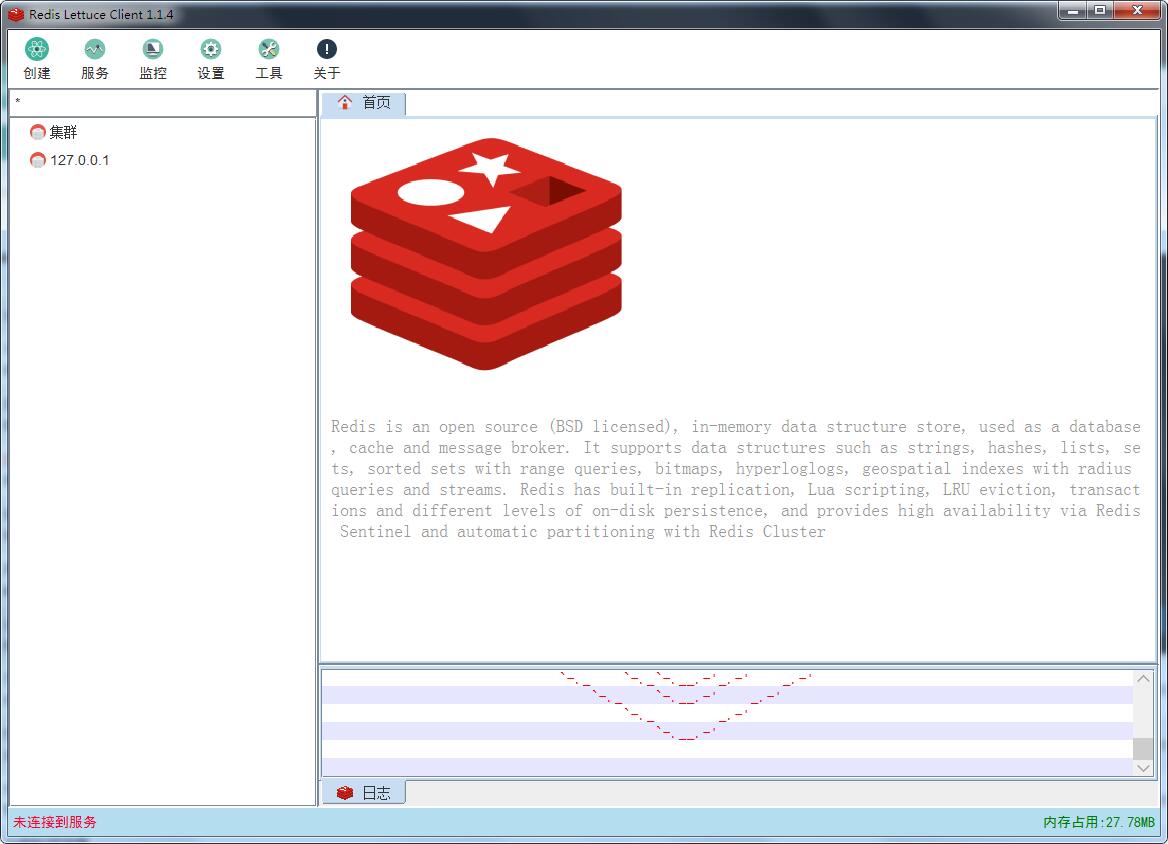Switch to the 首页 tab
The image size is (1168, 844).
click(x=364, y=103)
